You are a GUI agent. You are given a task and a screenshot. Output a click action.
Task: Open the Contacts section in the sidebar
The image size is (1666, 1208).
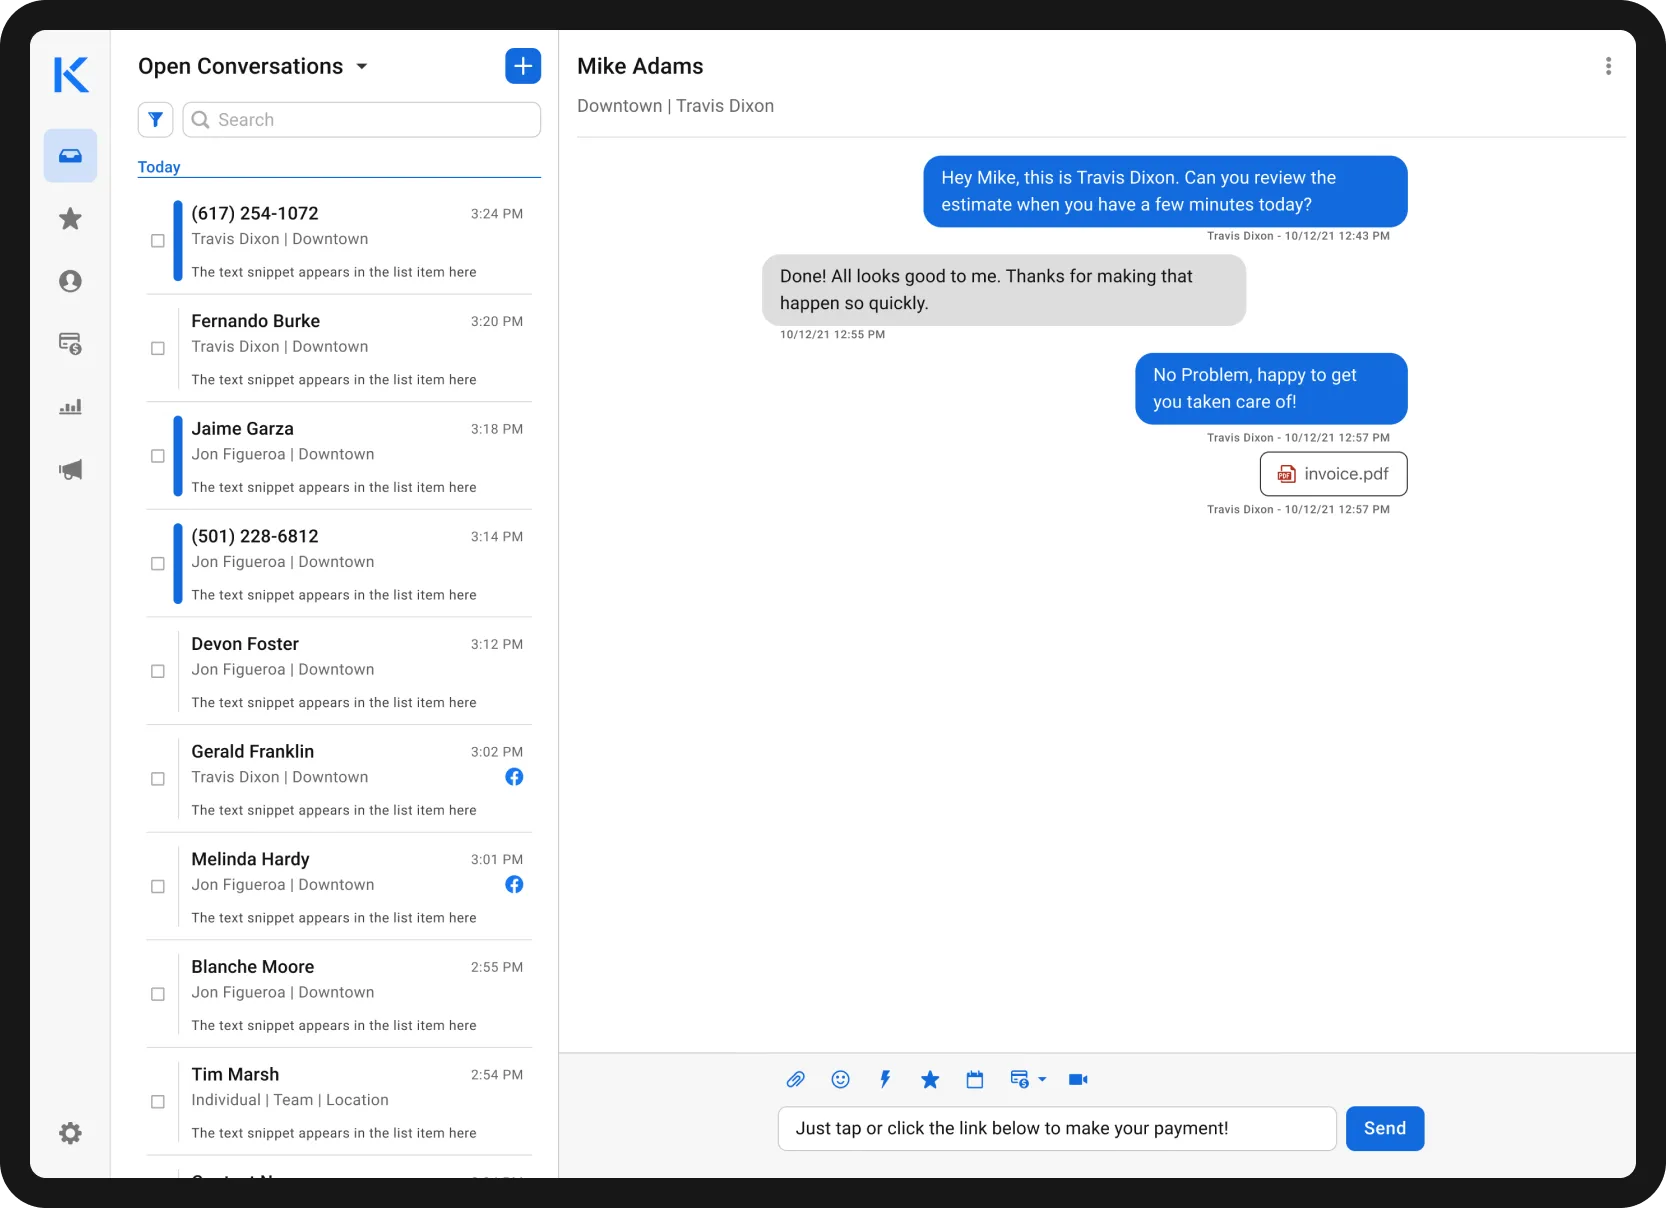(x=70, y=281)
